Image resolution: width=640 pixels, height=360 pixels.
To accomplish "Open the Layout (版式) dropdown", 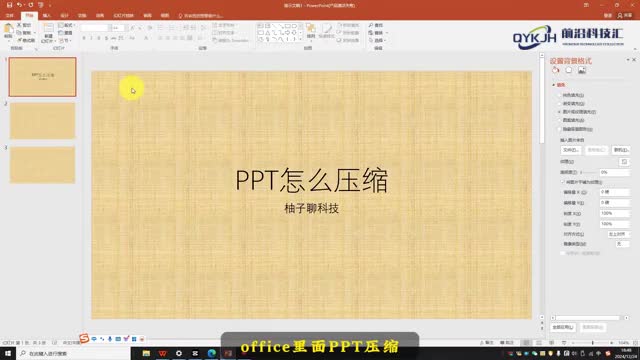I will [66, 25].
